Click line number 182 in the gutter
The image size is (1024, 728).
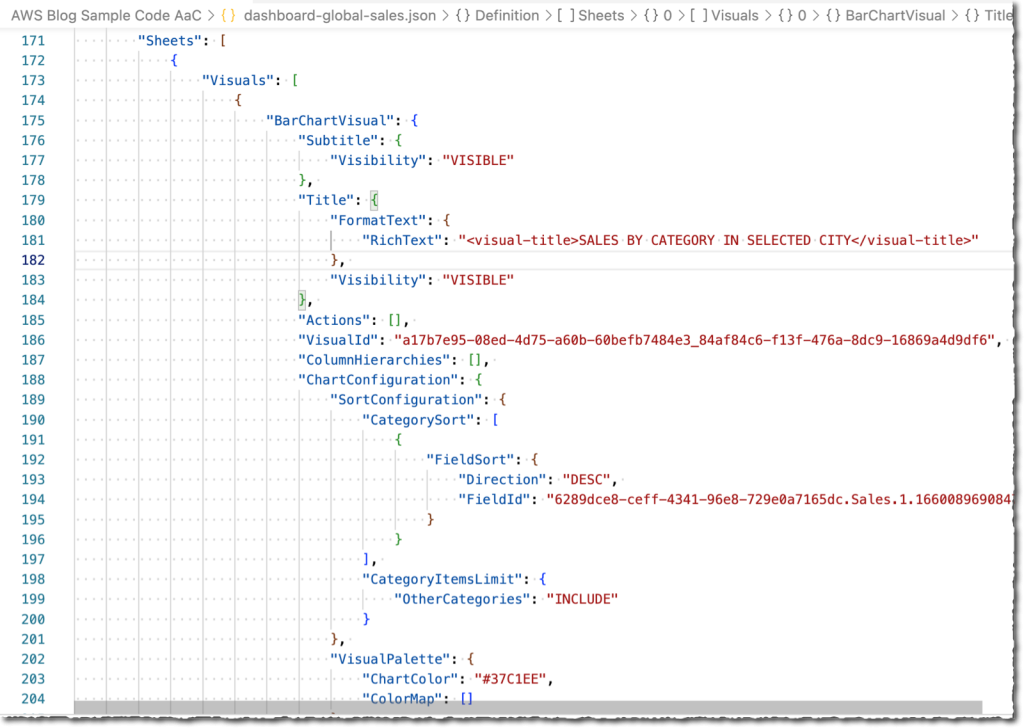pyautogui.click(x=33, y=260)
